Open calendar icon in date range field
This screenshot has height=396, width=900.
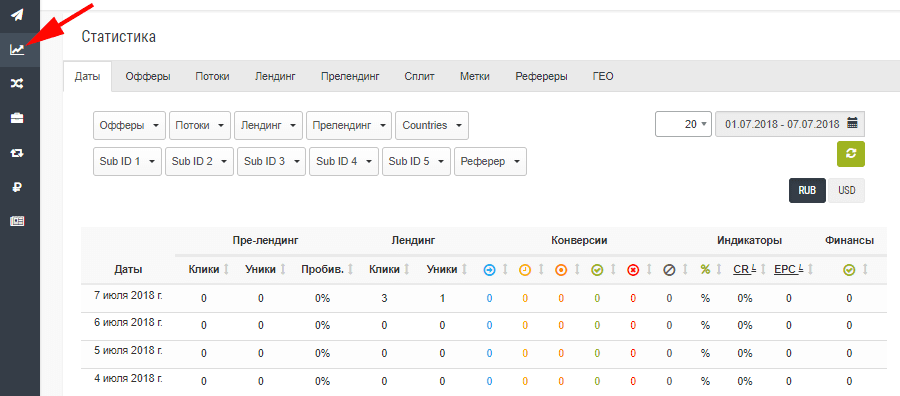[852, 123]
